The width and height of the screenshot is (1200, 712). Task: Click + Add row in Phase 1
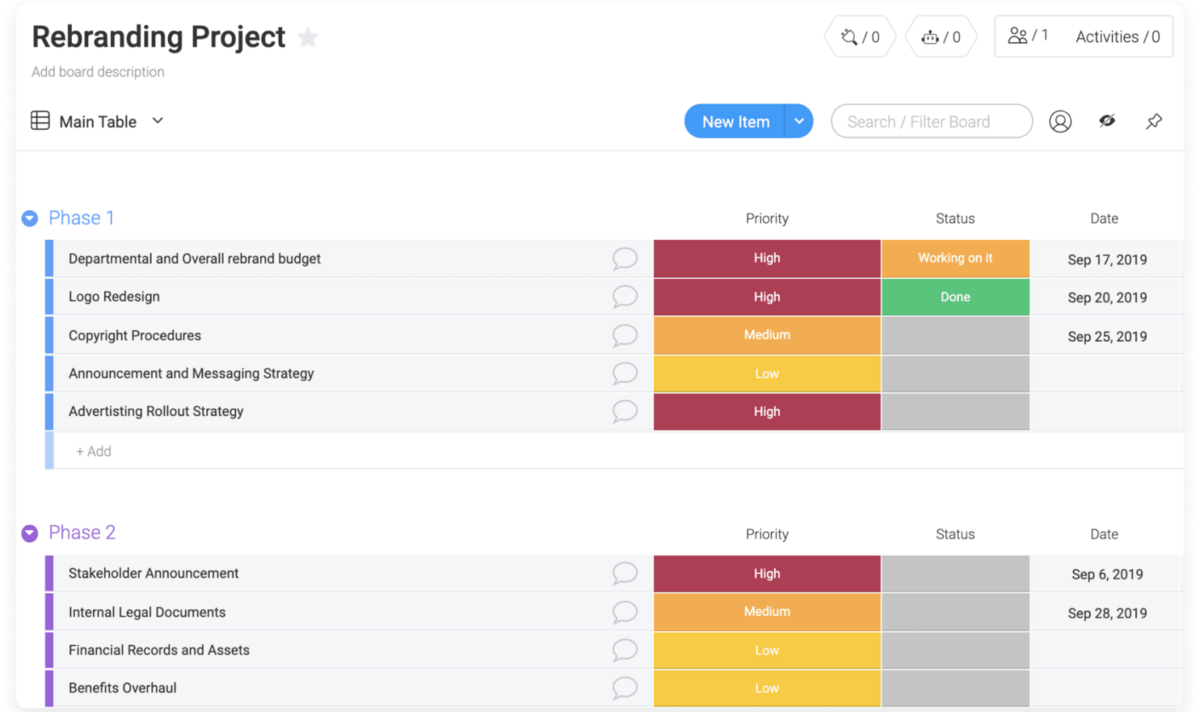(x=94, y=451)
